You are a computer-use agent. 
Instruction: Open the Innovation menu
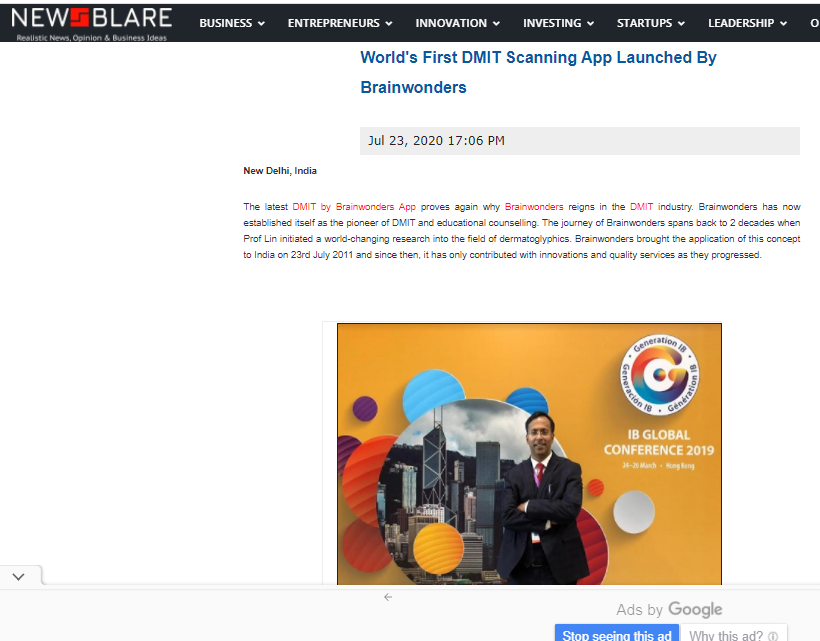pyautogui.click(x=458, y=24)
